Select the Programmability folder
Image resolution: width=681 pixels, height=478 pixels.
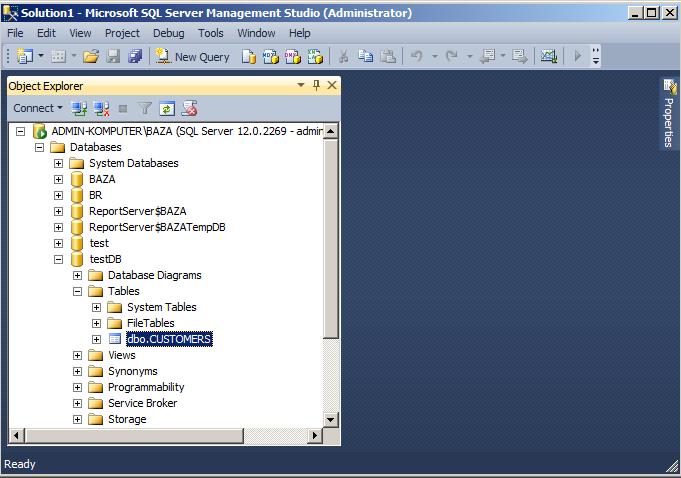(146, 387)
